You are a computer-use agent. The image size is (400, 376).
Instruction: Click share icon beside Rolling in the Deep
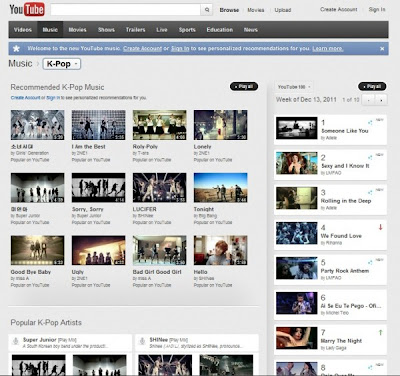coord(370,192)
